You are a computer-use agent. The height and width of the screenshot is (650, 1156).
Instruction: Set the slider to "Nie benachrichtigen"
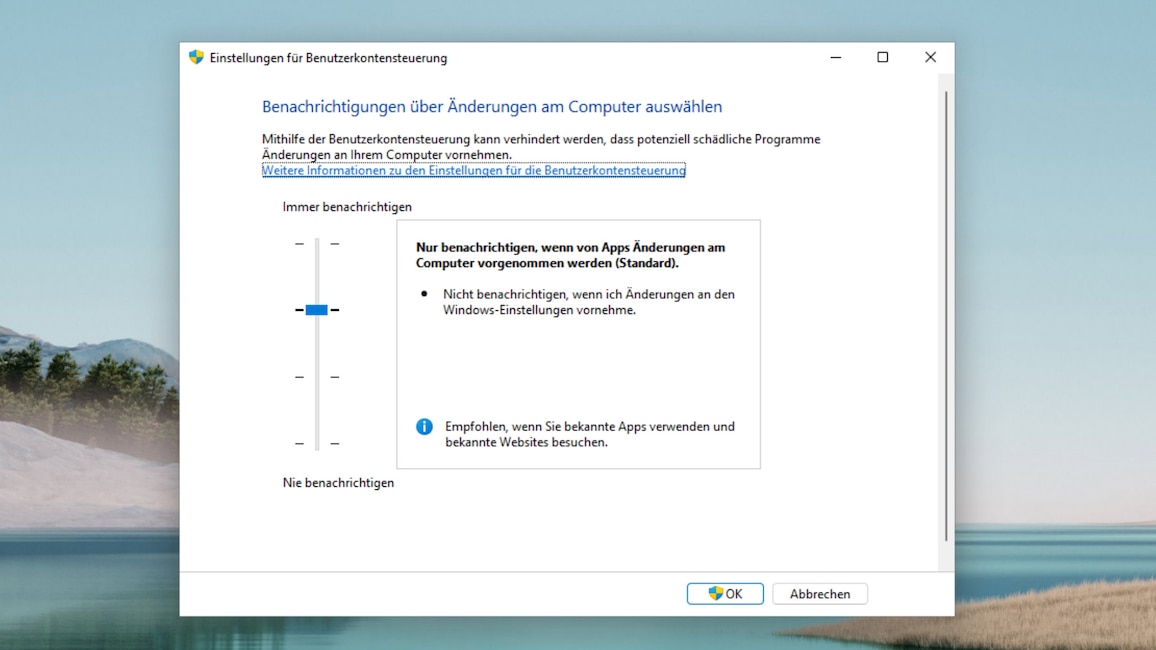click(316, 443)
